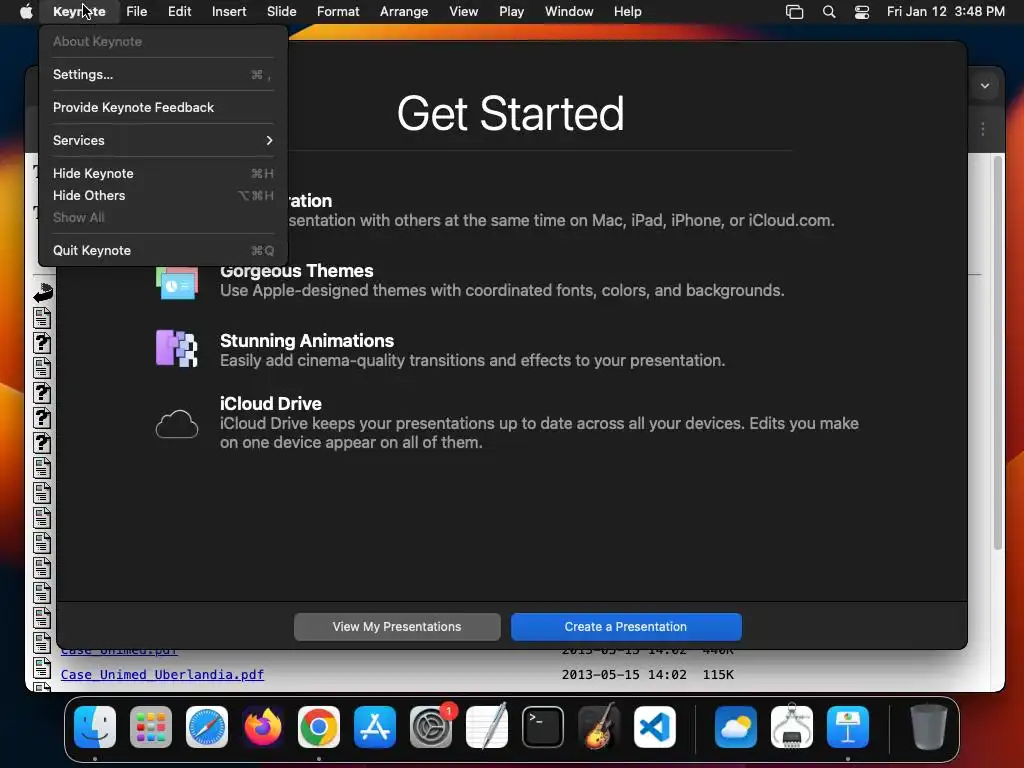
Task: Choose Hide Others menu item
Action: coord(163,195)
